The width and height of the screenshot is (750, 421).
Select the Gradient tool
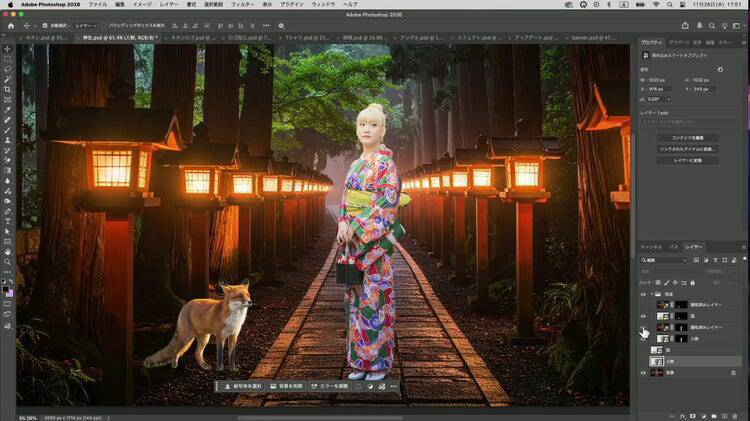[x=7, y=170]
